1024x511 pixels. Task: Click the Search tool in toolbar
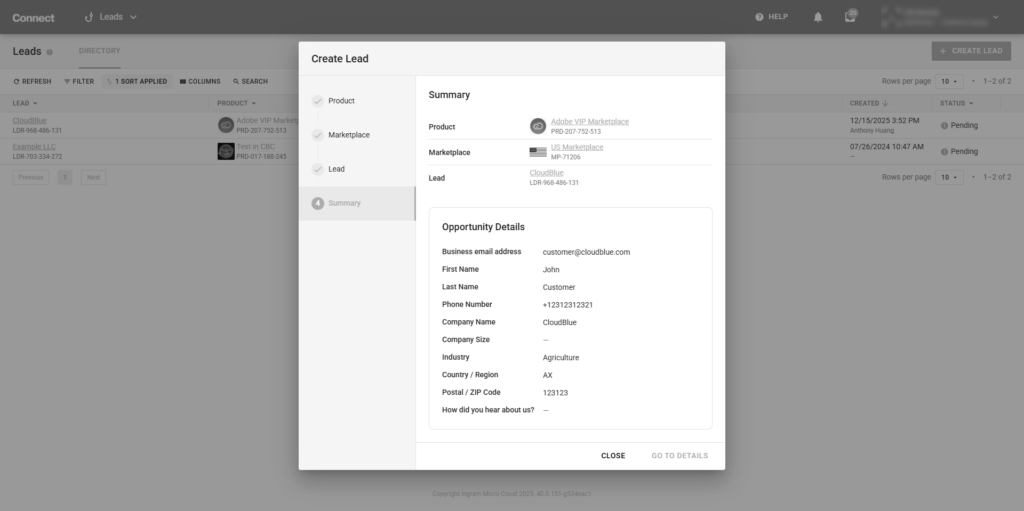tap(250, 81)
